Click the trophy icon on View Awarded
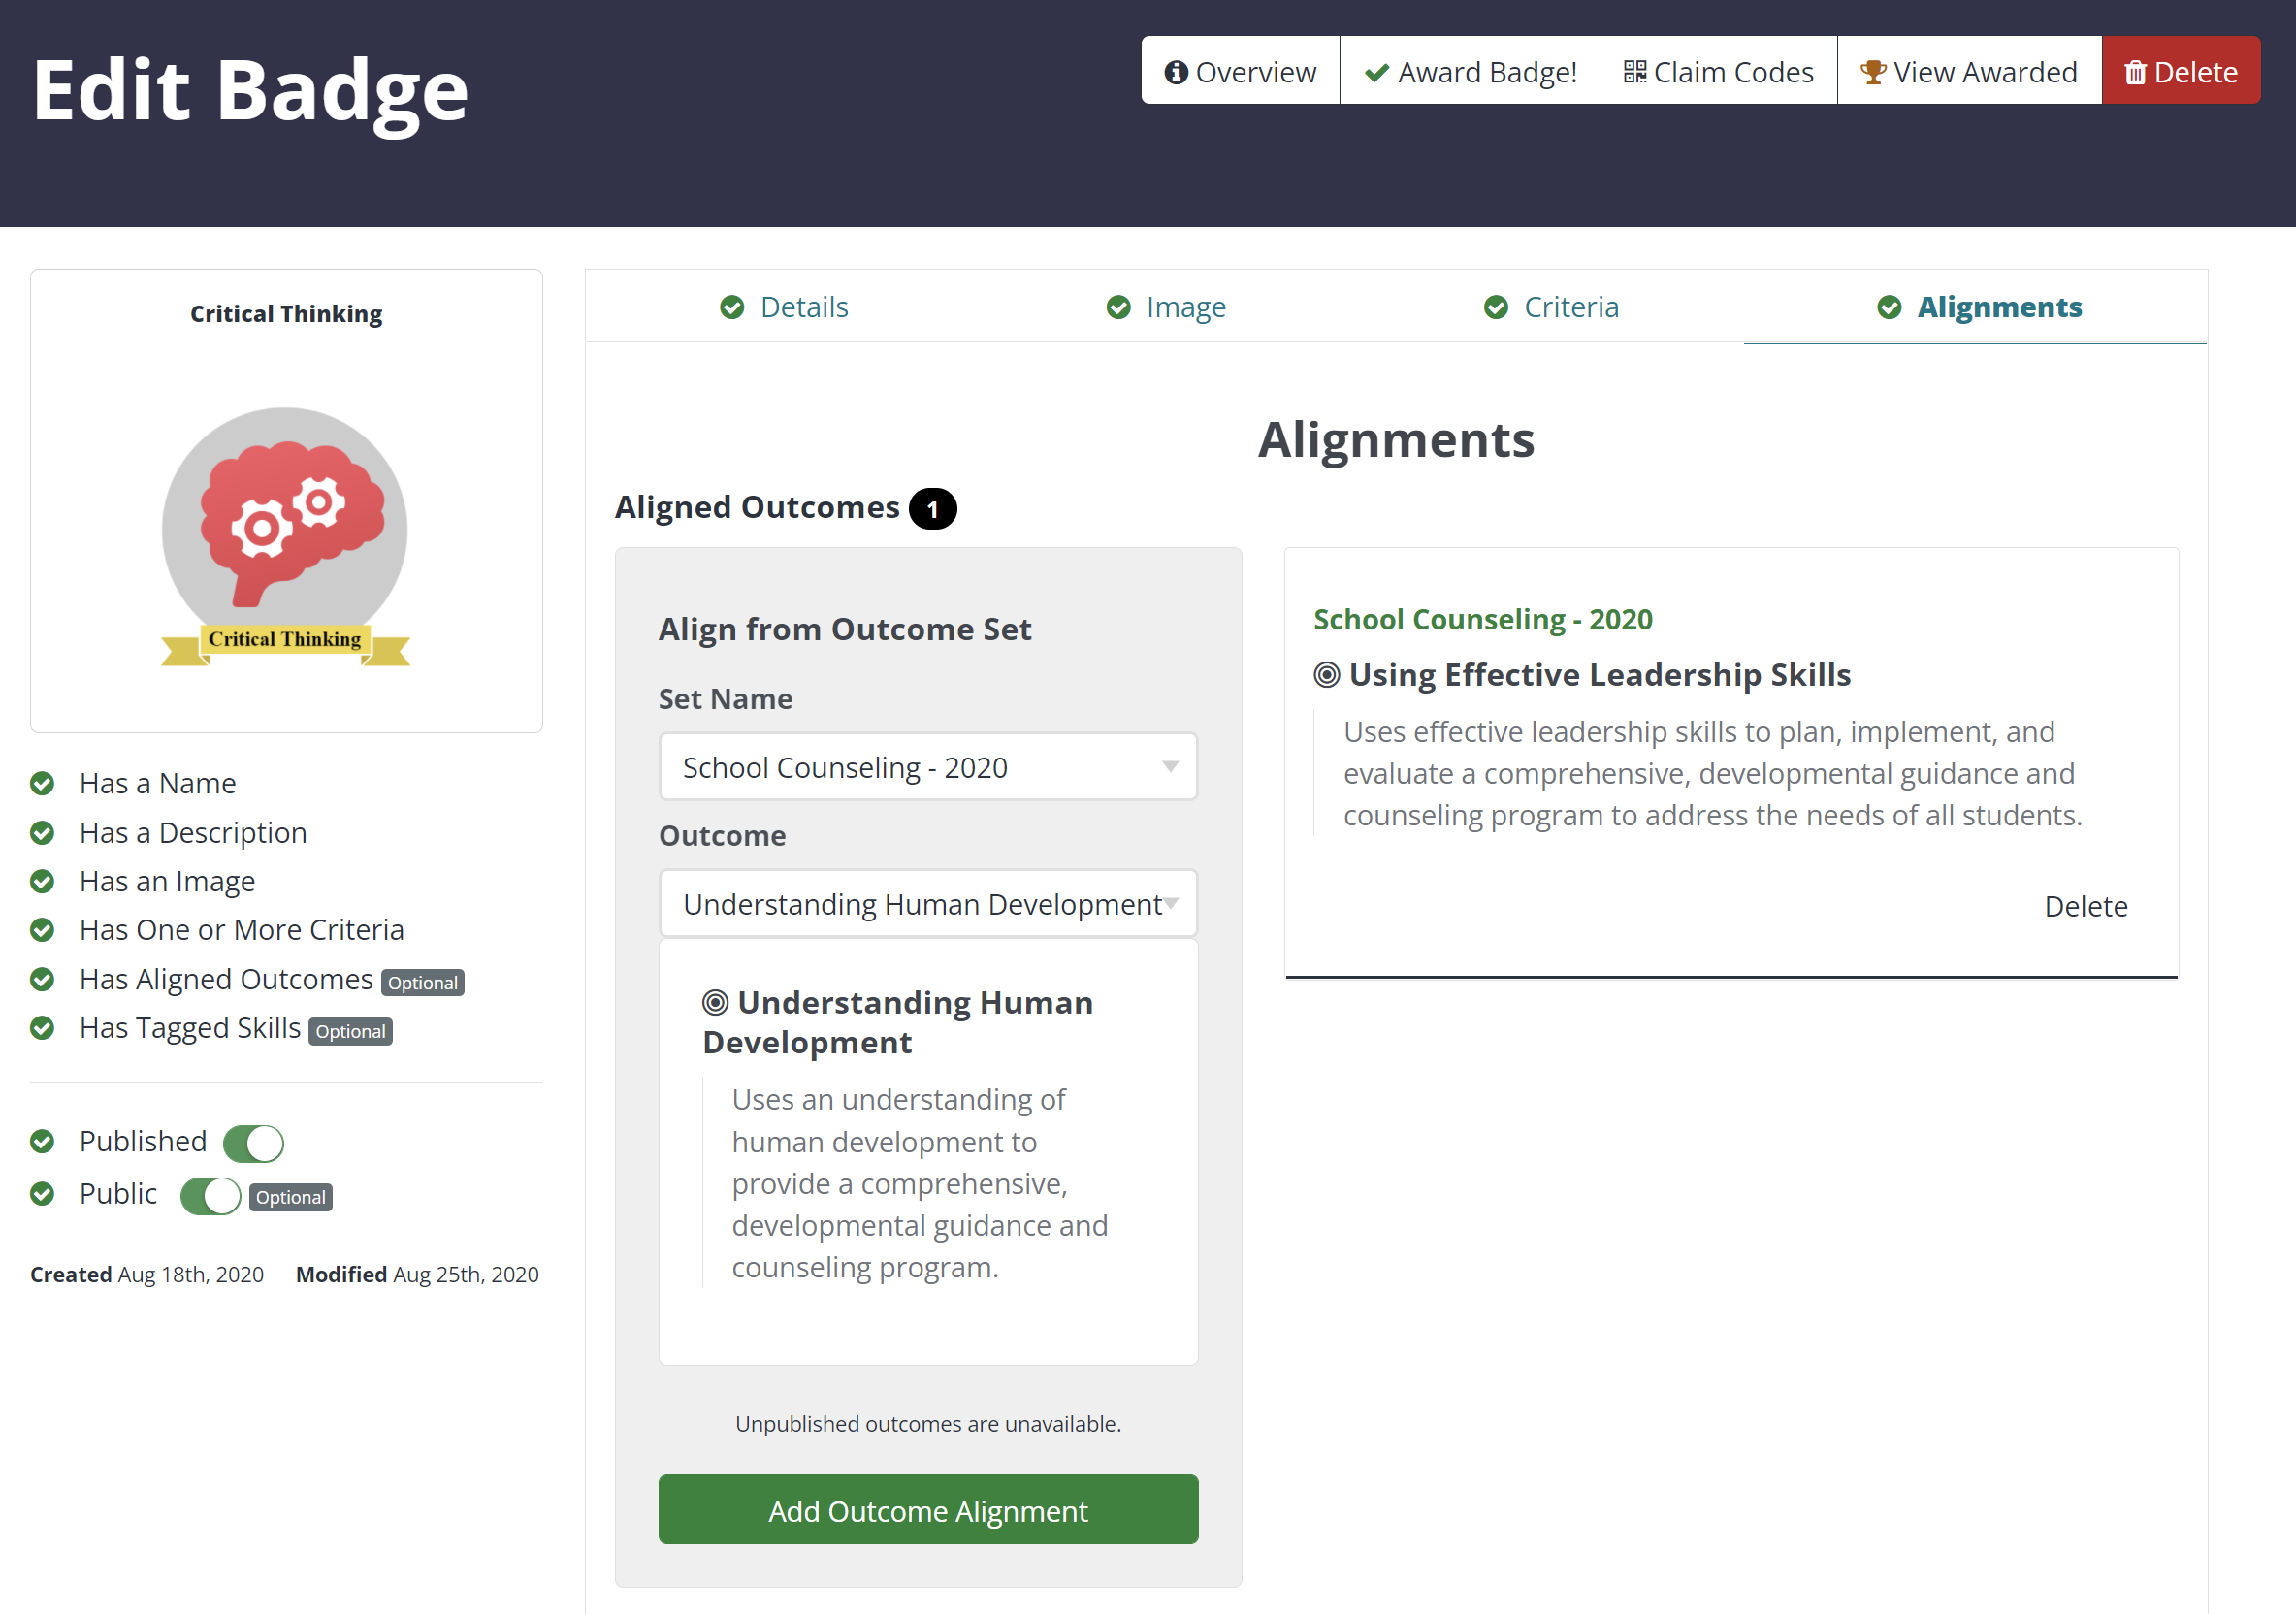The width and height of the screenshot is (2296, 1614). click(x=1873, y=72)
